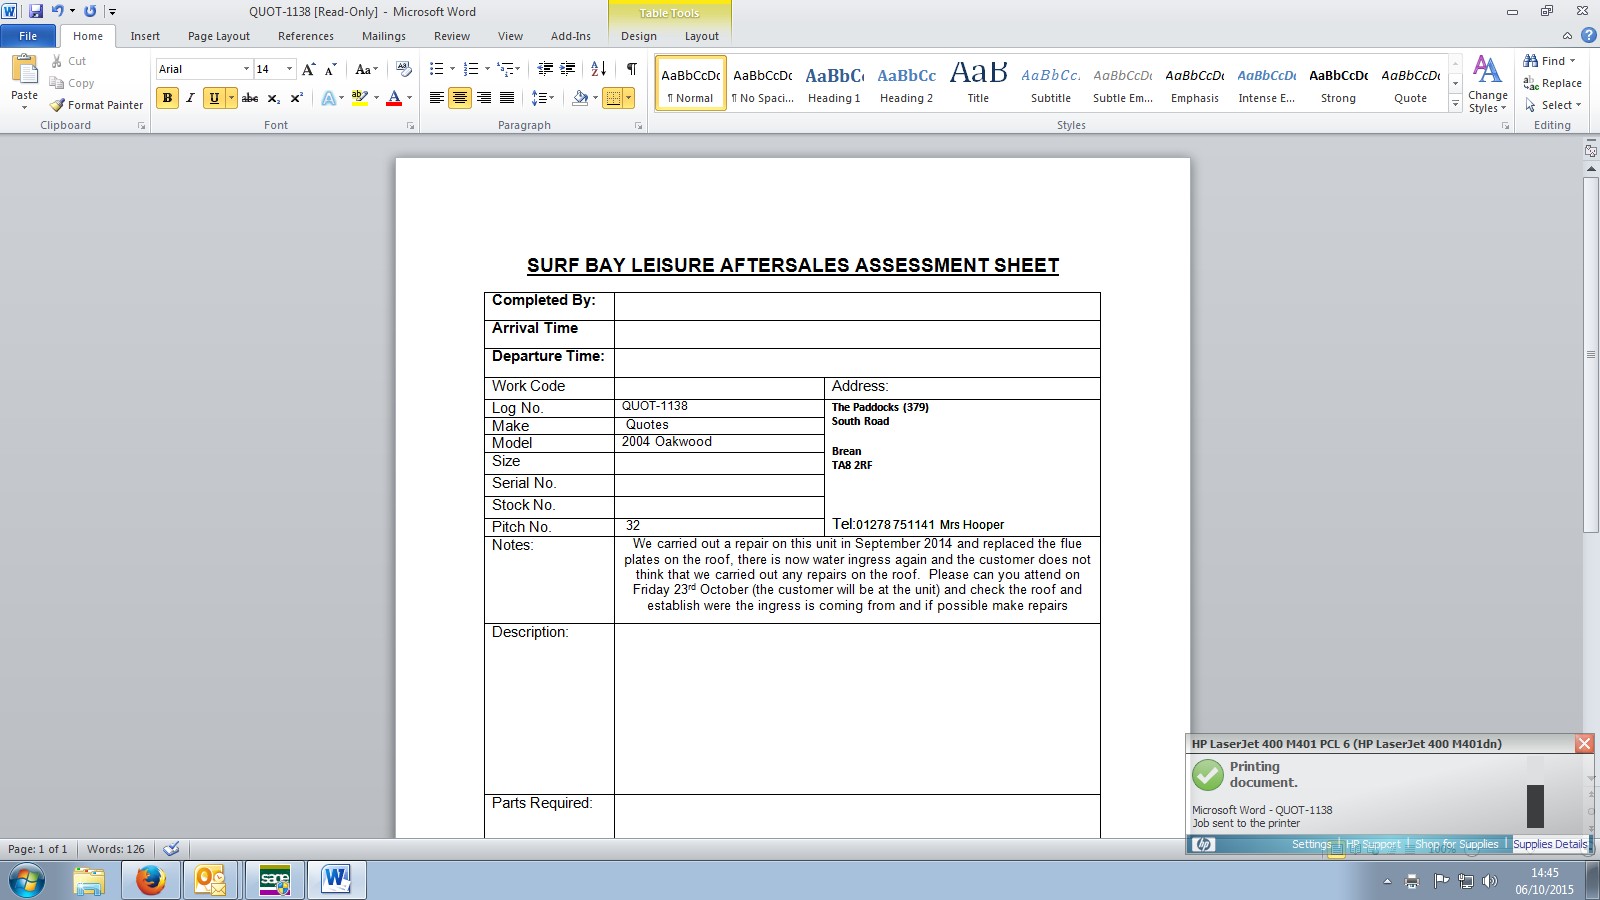The height and width of the screenshot is (900, 1600).
Task: Click the Change Styles button
Action: (1488, 84)
